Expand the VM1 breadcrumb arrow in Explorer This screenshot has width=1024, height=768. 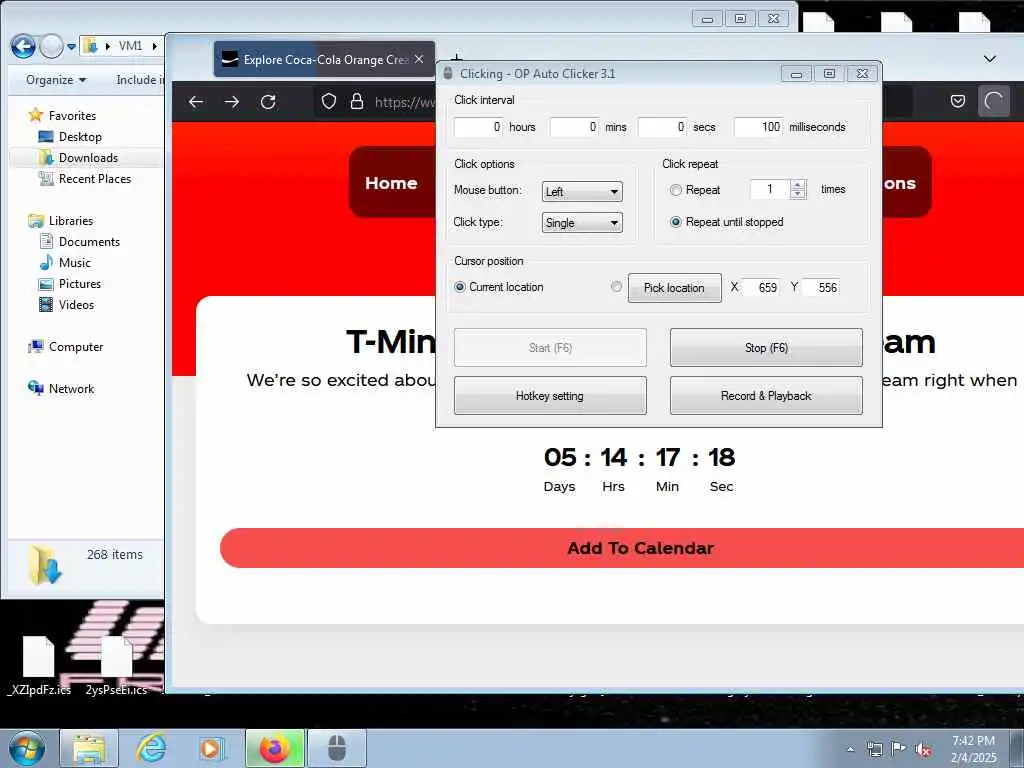click(154, 46)
